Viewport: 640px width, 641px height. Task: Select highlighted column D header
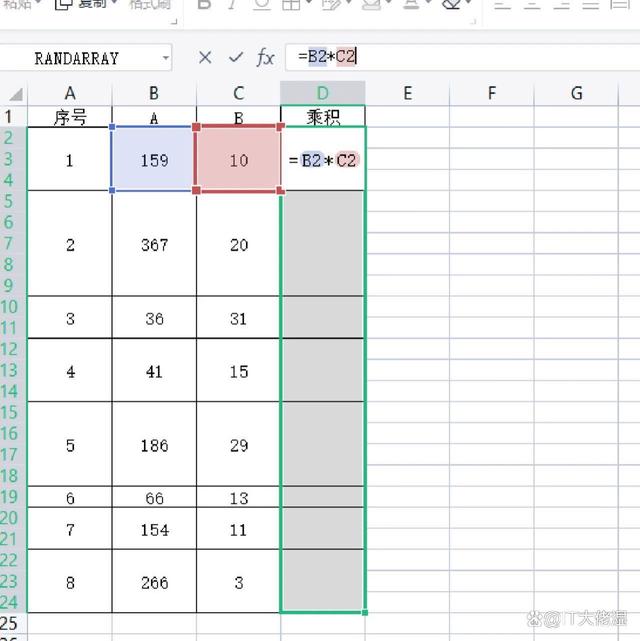[x=323, y=93]
